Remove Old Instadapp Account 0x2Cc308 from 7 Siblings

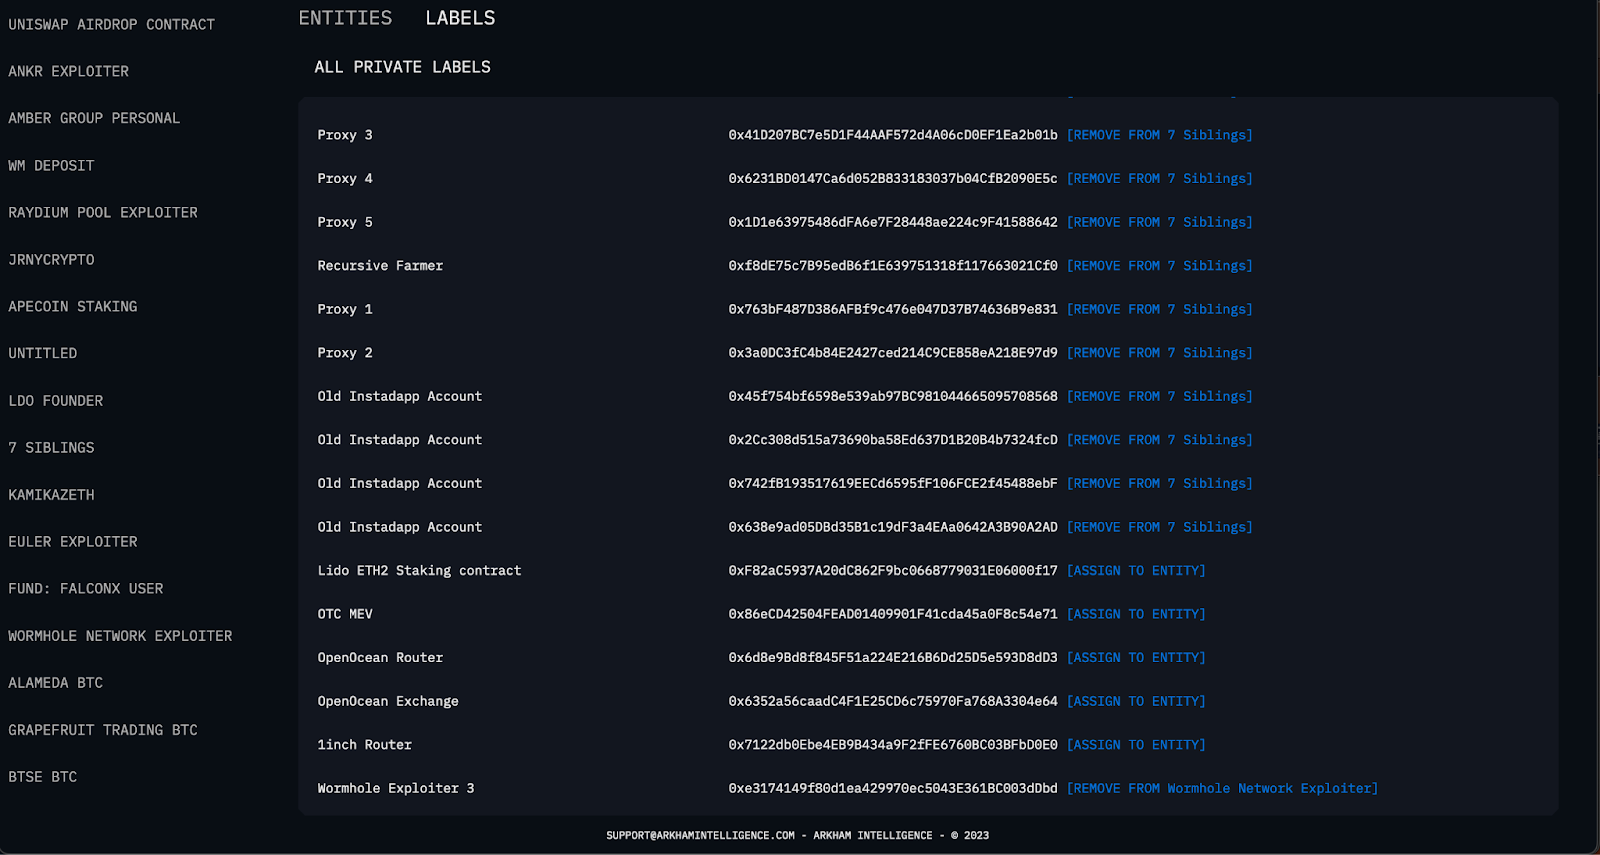1160,439
